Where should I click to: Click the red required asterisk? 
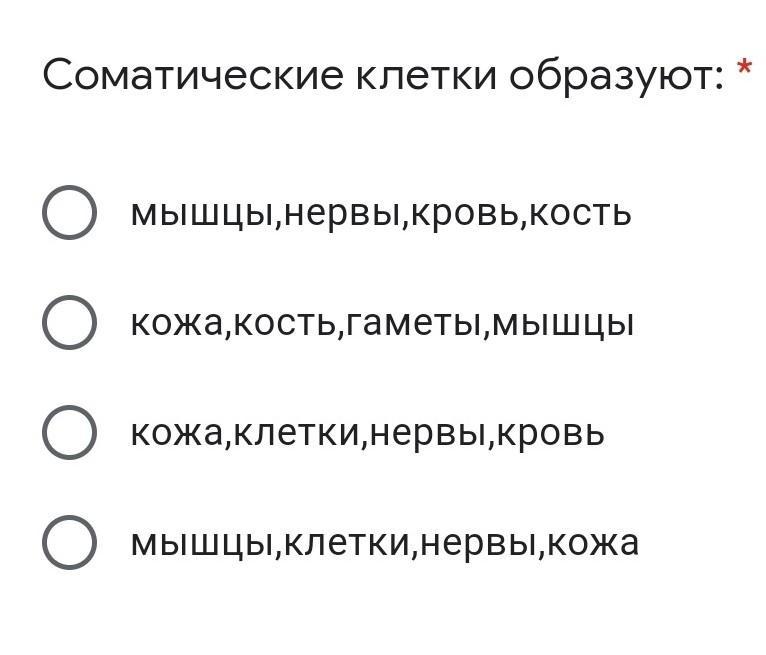[744, 70]
